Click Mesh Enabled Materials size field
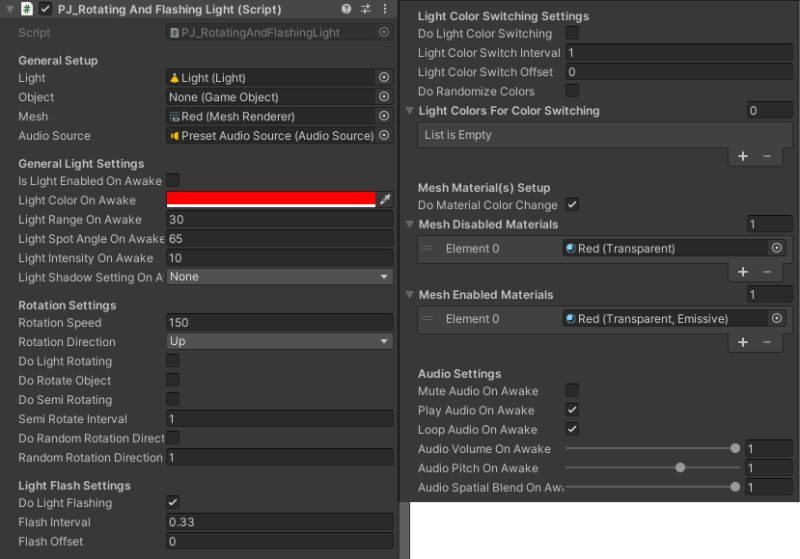The height and width of the screenshot is (559, 800). 769,294
